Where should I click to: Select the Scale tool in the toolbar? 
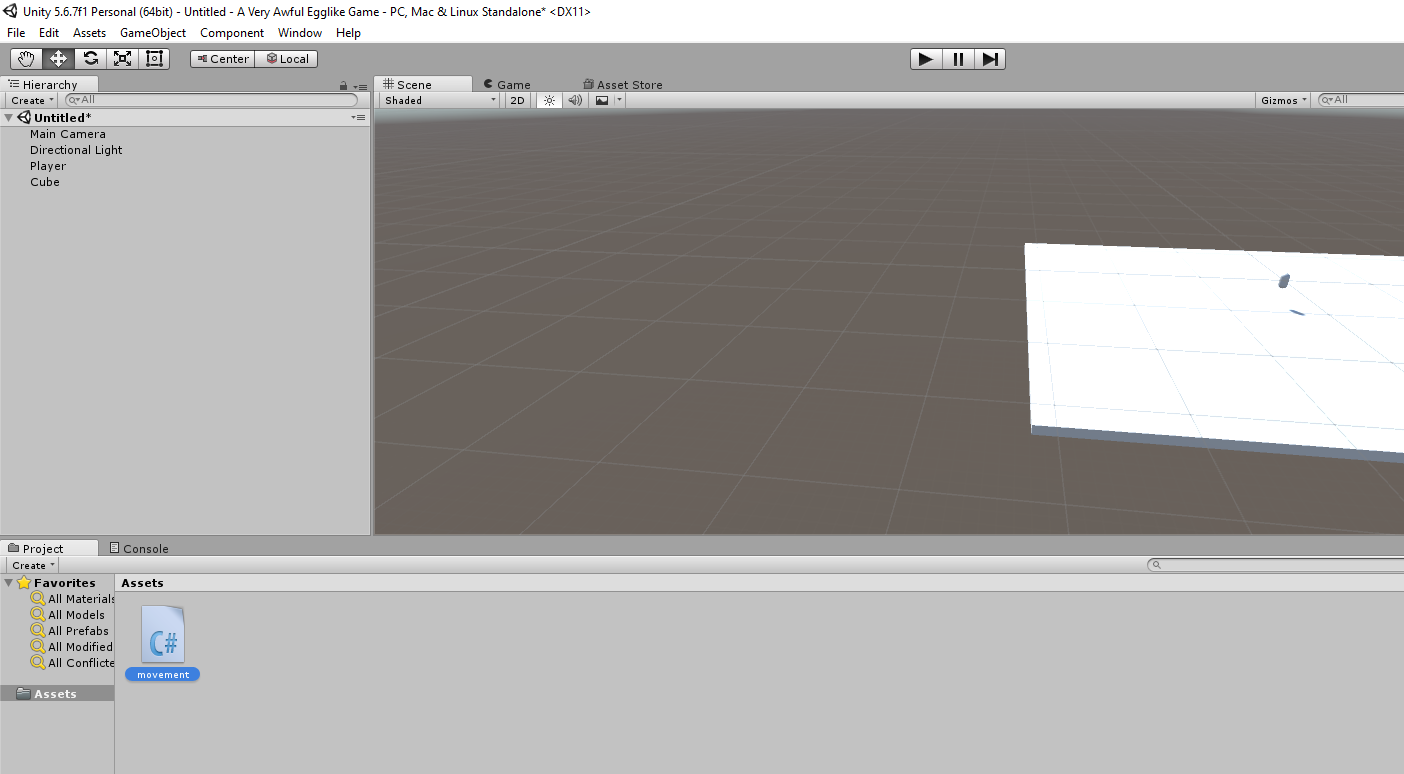click(122, 59)
